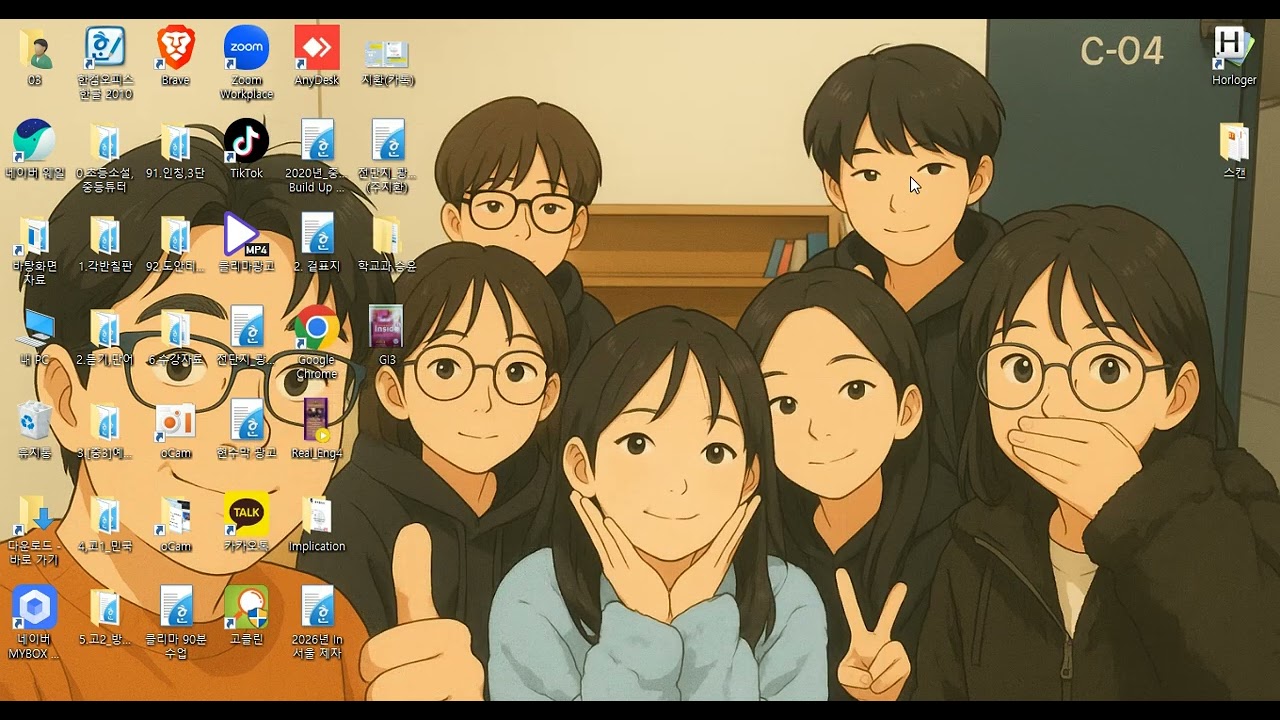The width and height of the screenshot is (1280, 720).
Task: Launch the Horloger shortcut
Action: pos(1234,56)
